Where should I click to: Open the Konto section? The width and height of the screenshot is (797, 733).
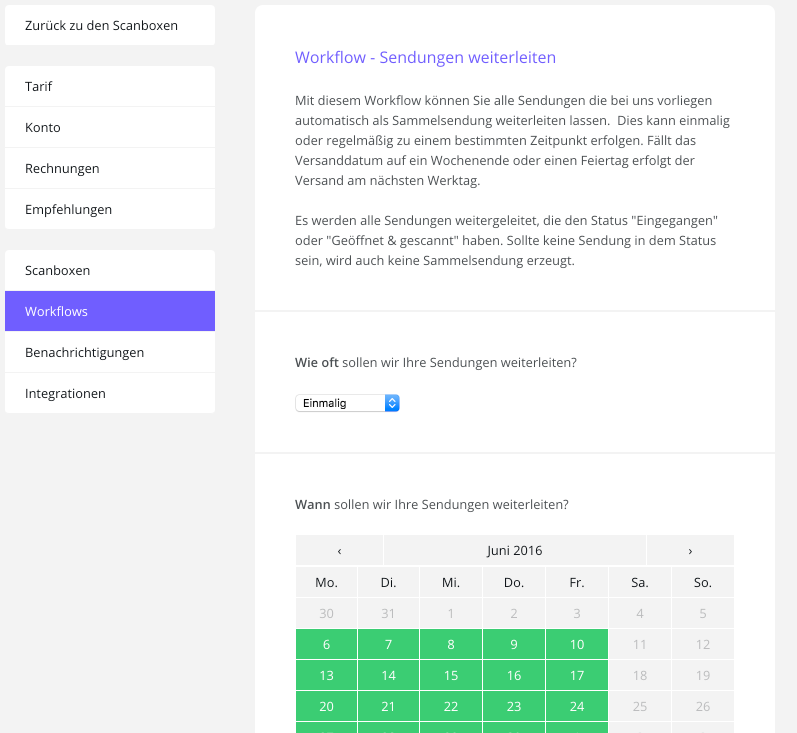[x=110, y=127]
